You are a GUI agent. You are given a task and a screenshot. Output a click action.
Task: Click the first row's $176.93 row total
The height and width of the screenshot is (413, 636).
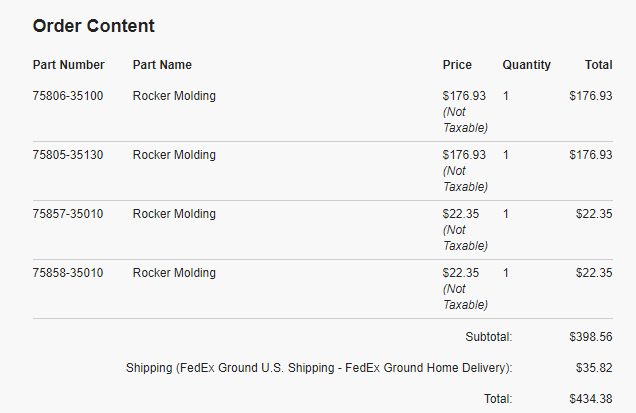591,96
